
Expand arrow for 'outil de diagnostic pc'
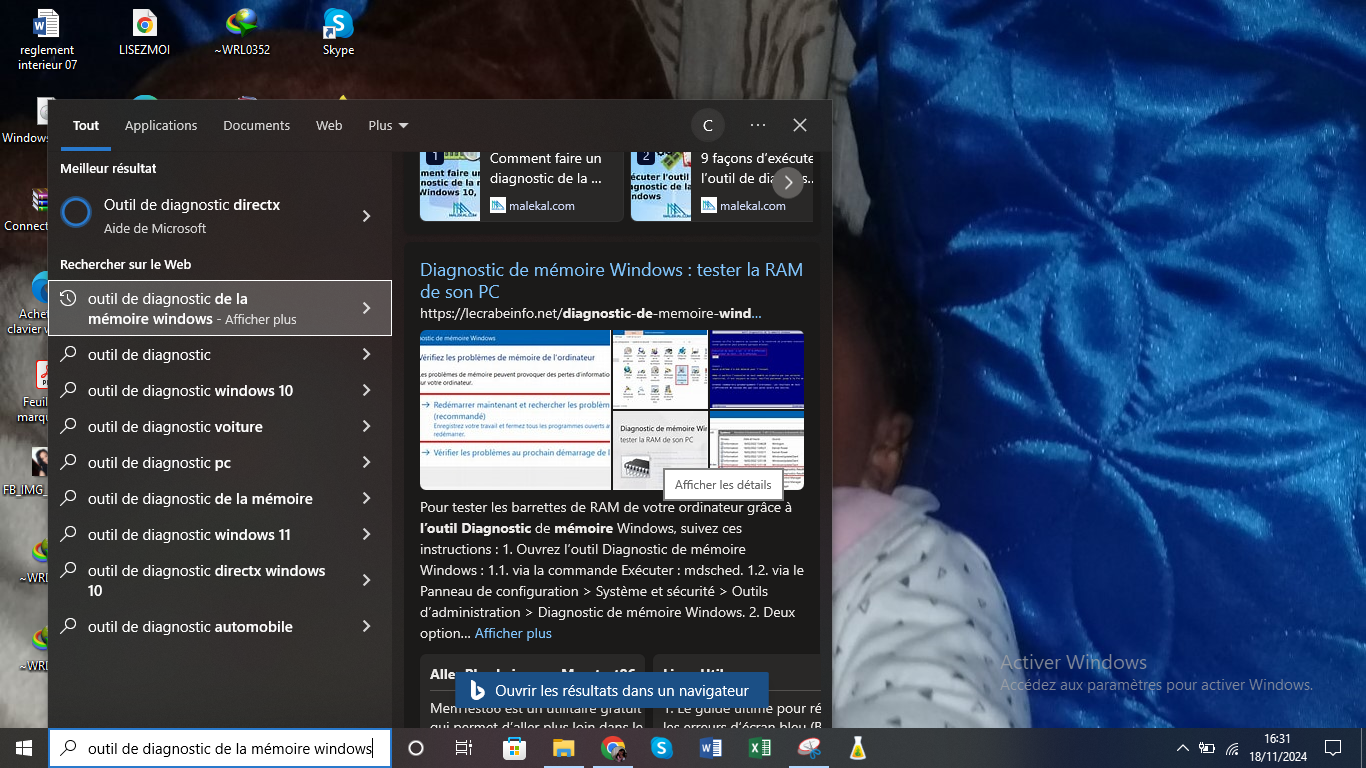(367, 462)
